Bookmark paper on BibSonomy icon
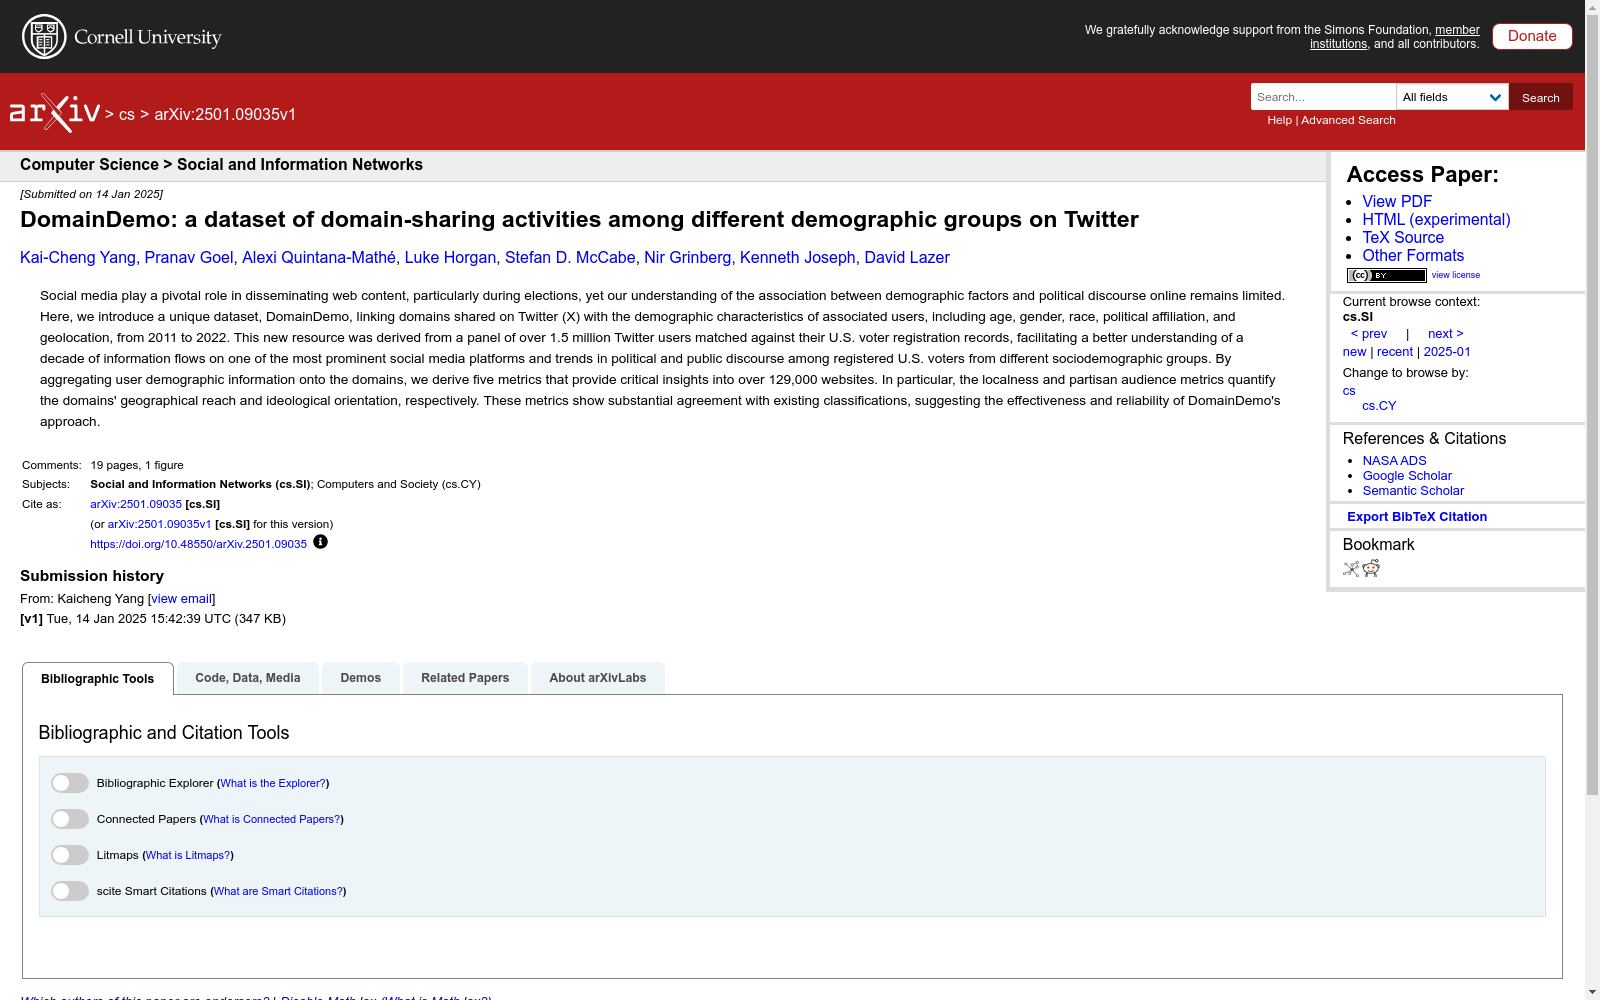This screenshot has width=1600, height=1000. click(x=1351, y=569)
